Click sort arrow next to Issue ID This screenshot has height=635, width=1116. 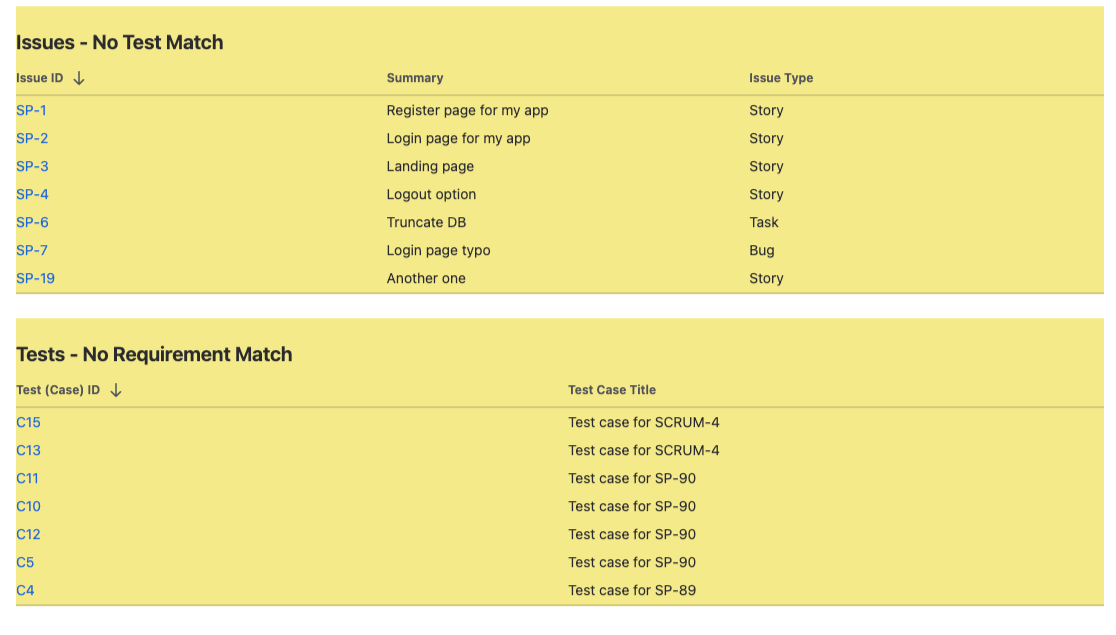tap(79, 78)
